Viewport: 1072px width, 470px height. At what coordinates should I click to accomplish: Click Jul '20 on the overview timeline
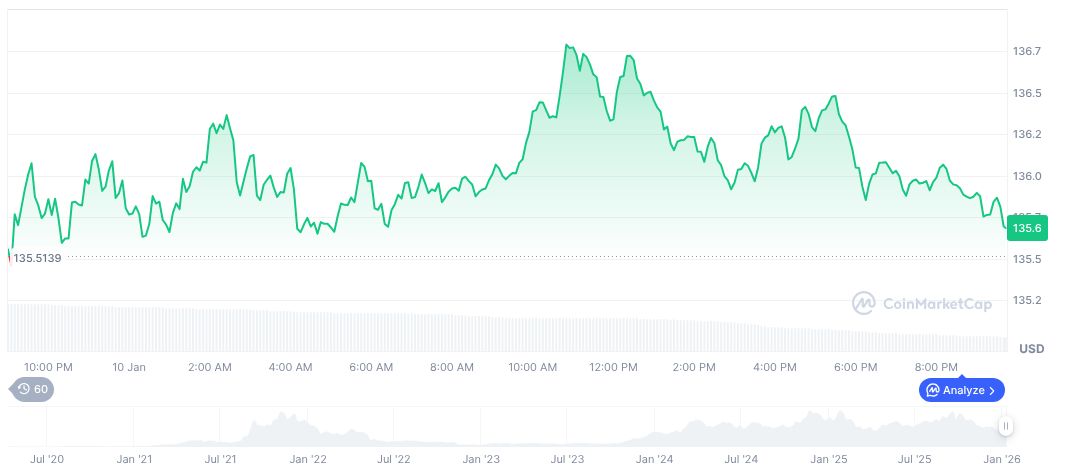(47, 459)
